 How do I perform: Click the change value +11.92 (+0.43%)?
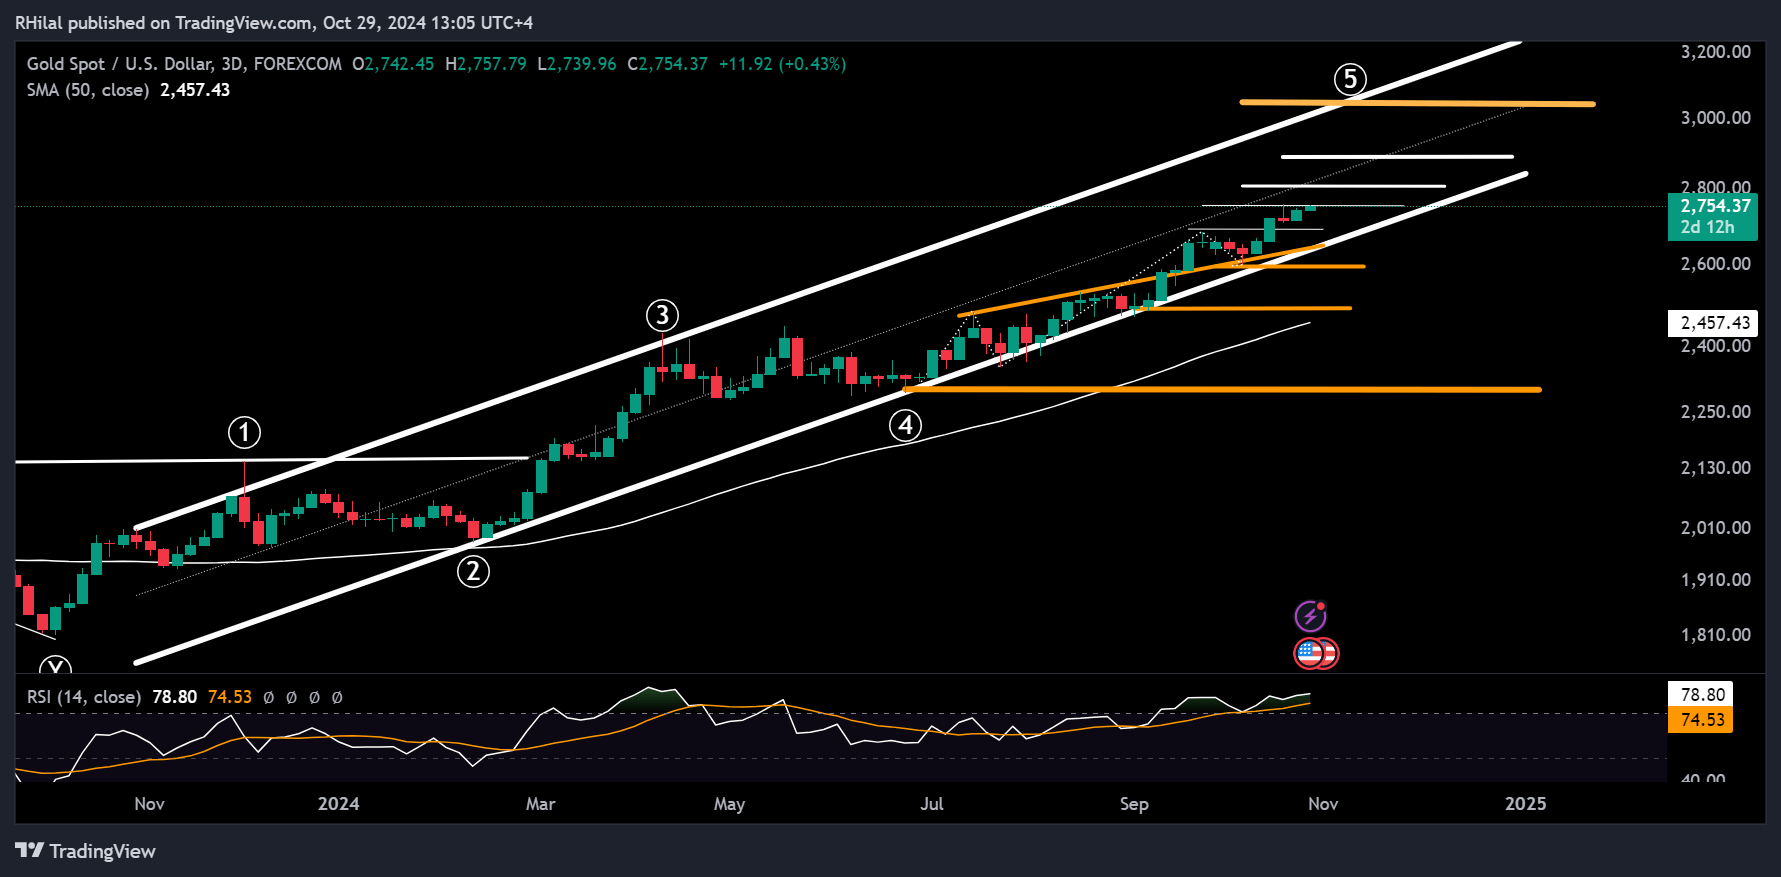783,64
